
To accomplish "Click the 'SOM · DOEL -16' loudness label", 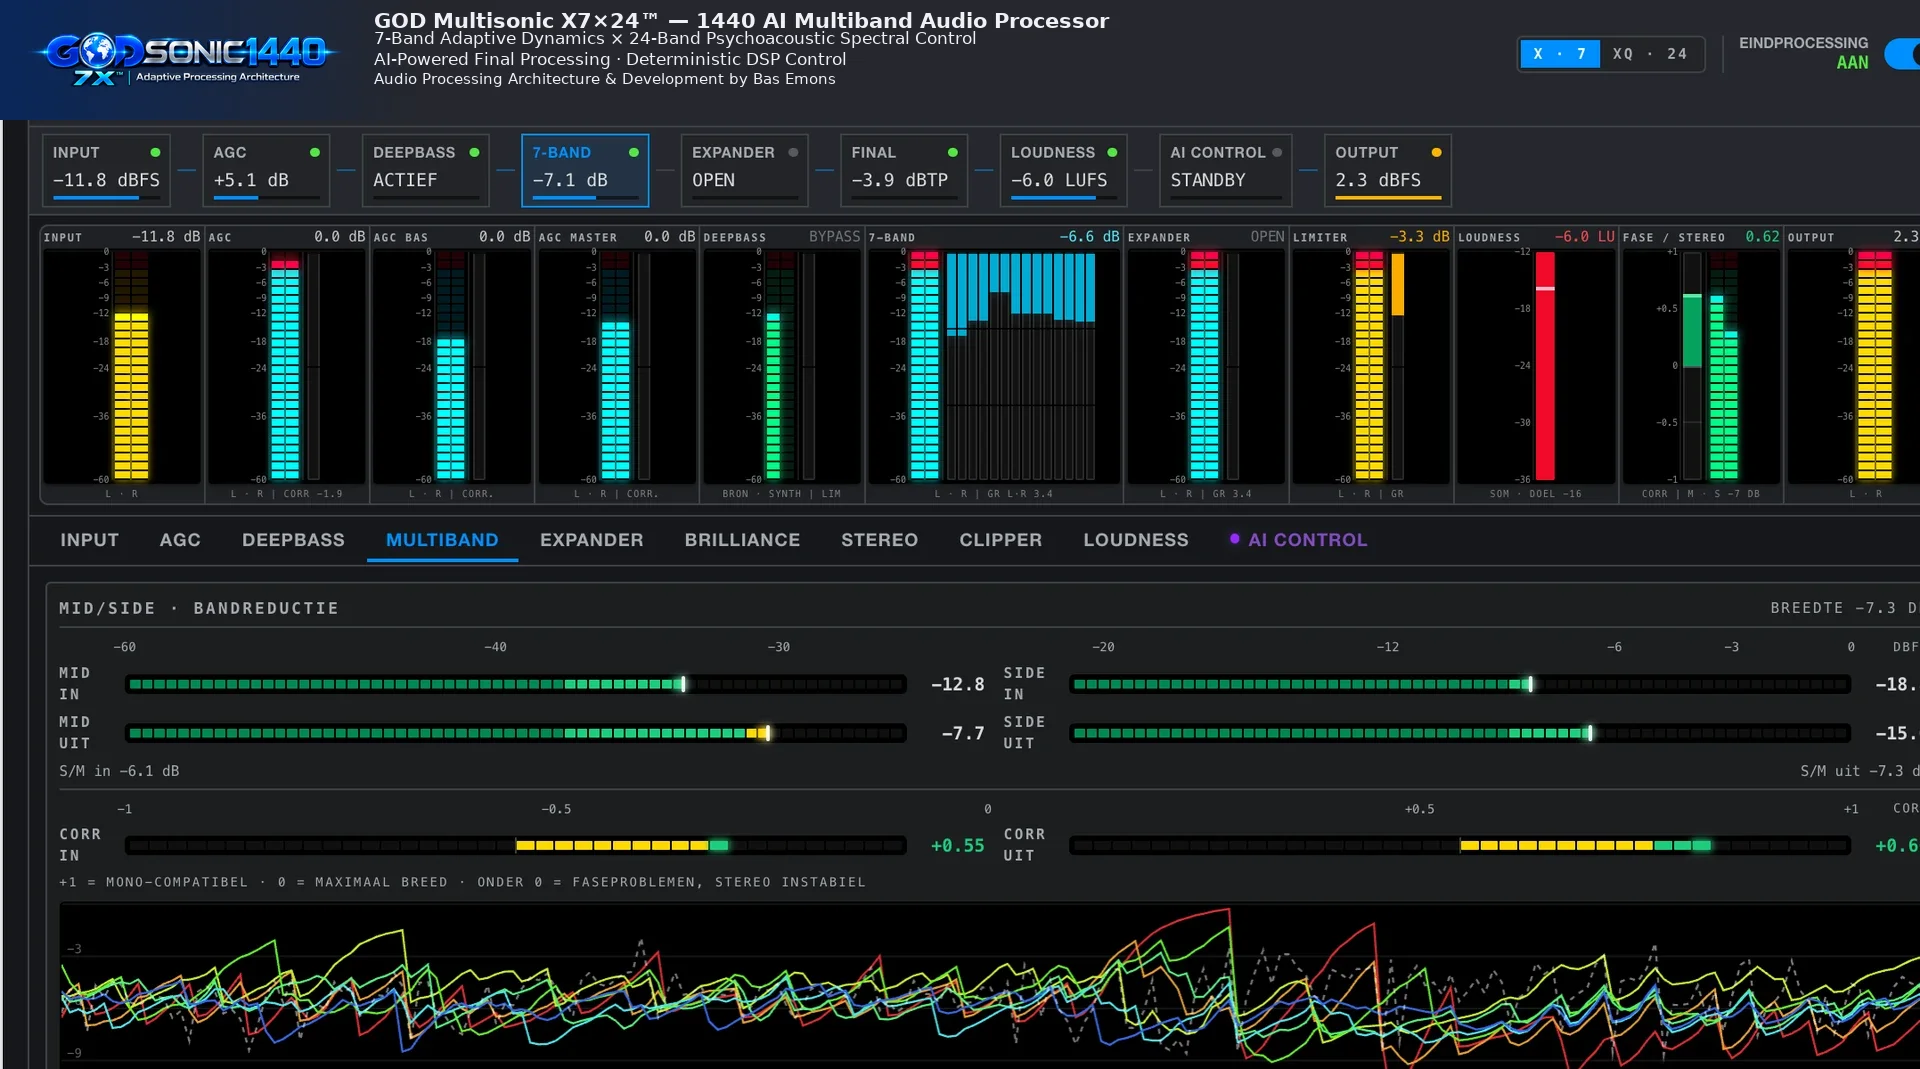I will click(x=1535, y=494).
